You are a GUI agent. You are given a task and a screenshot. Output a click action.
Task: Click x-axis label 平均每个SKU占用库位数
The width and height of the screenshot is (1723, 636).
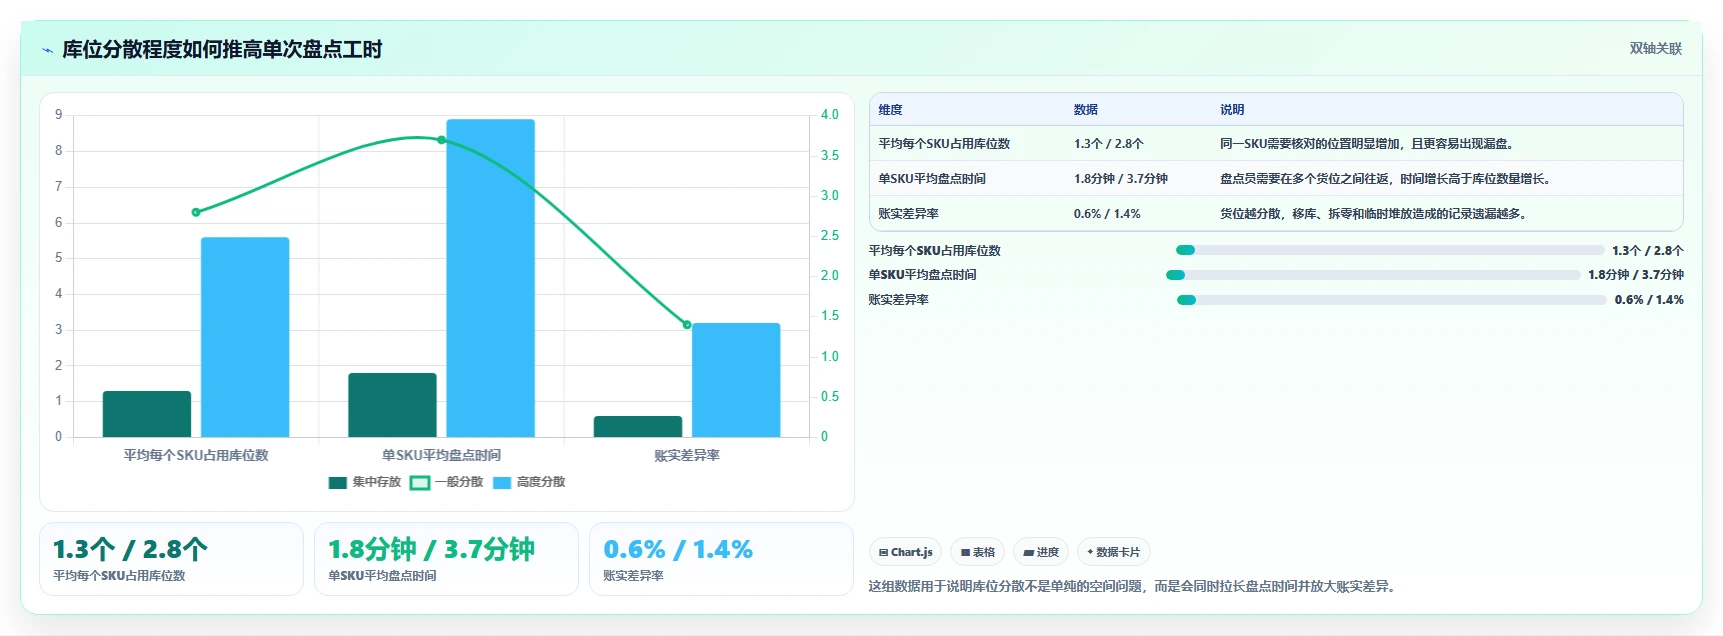click(x=196, y=455)
